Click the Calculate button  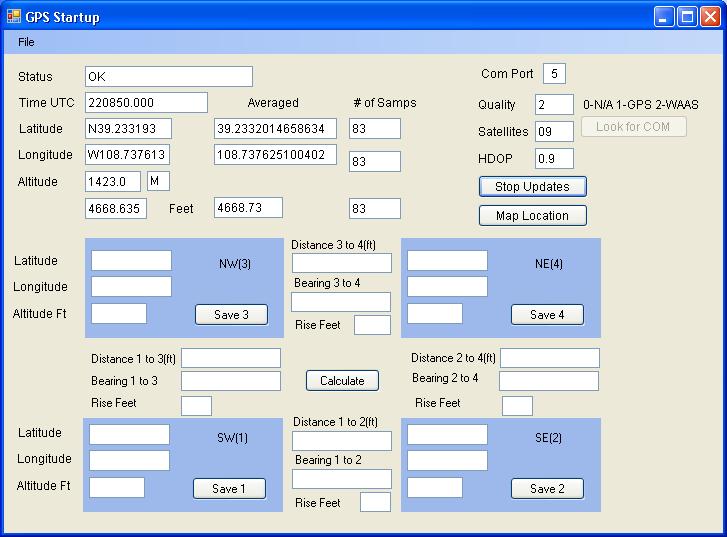click(x=342, y=381)
